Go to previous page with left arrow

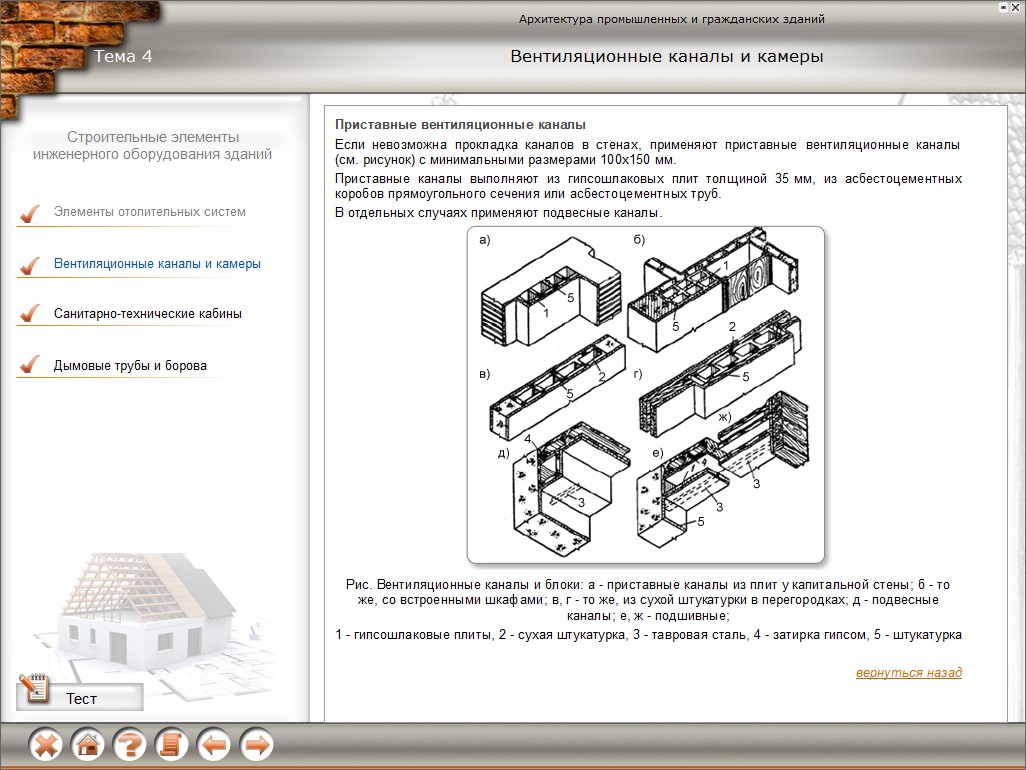pyautogui.click(x=214, y=745)
